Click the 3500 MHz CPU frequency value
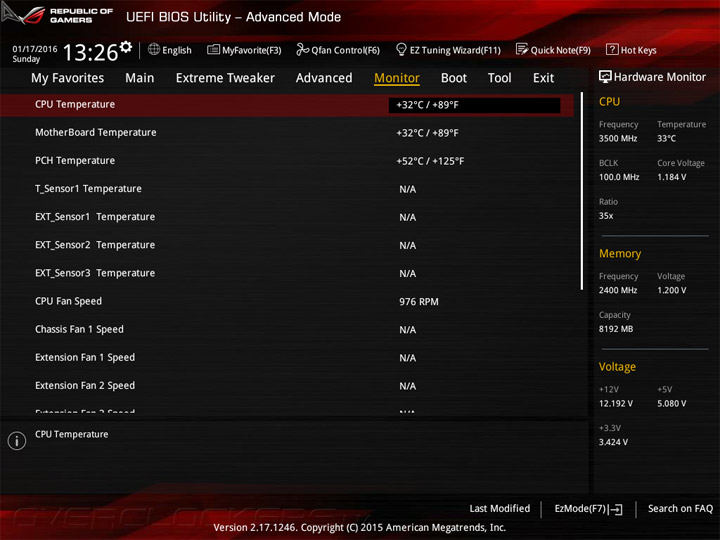The image size is (720, 540). [618, 138]
